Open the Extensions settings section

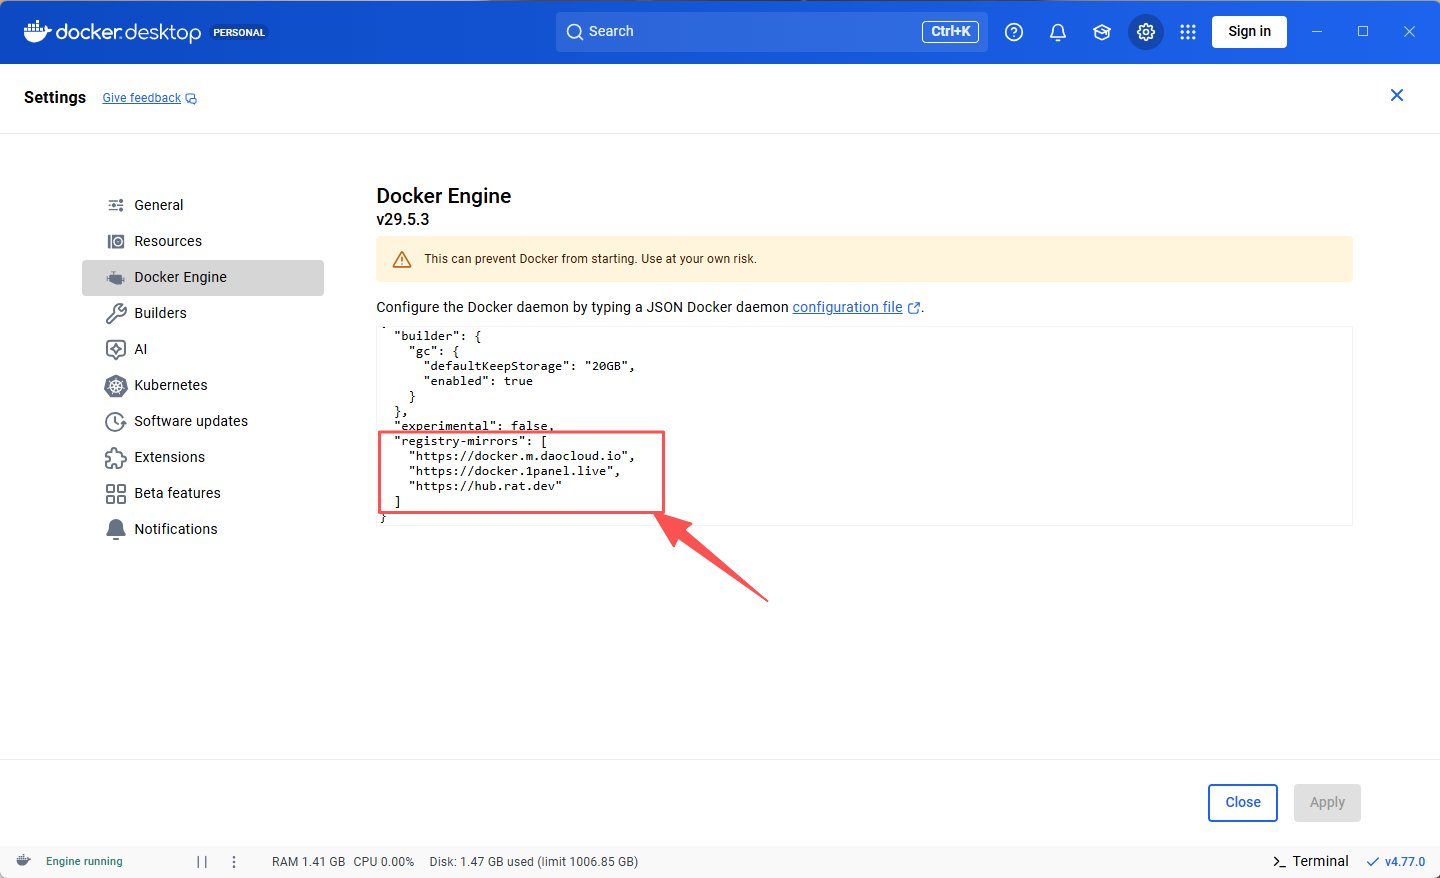pyautogui.click(x=203, y=457)
